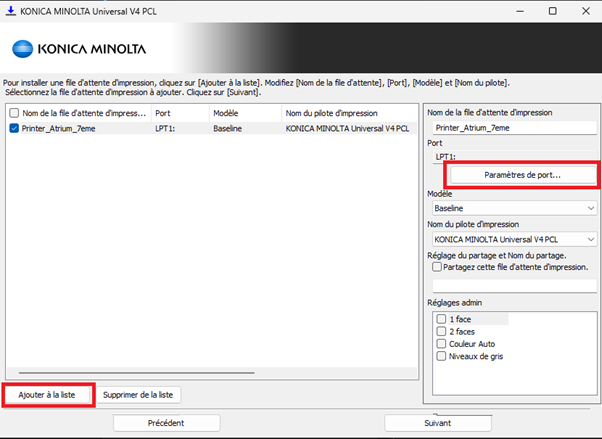Click Ajouter à la liste button
This screenshot has width=602, height=439.
pos(47,394)
